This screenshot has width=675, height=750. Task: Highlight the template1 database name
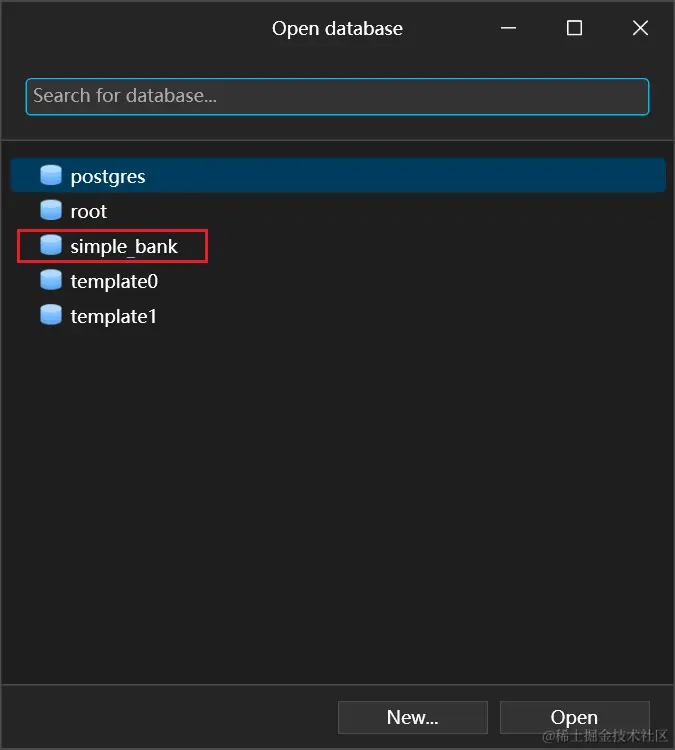pos(114,317)
